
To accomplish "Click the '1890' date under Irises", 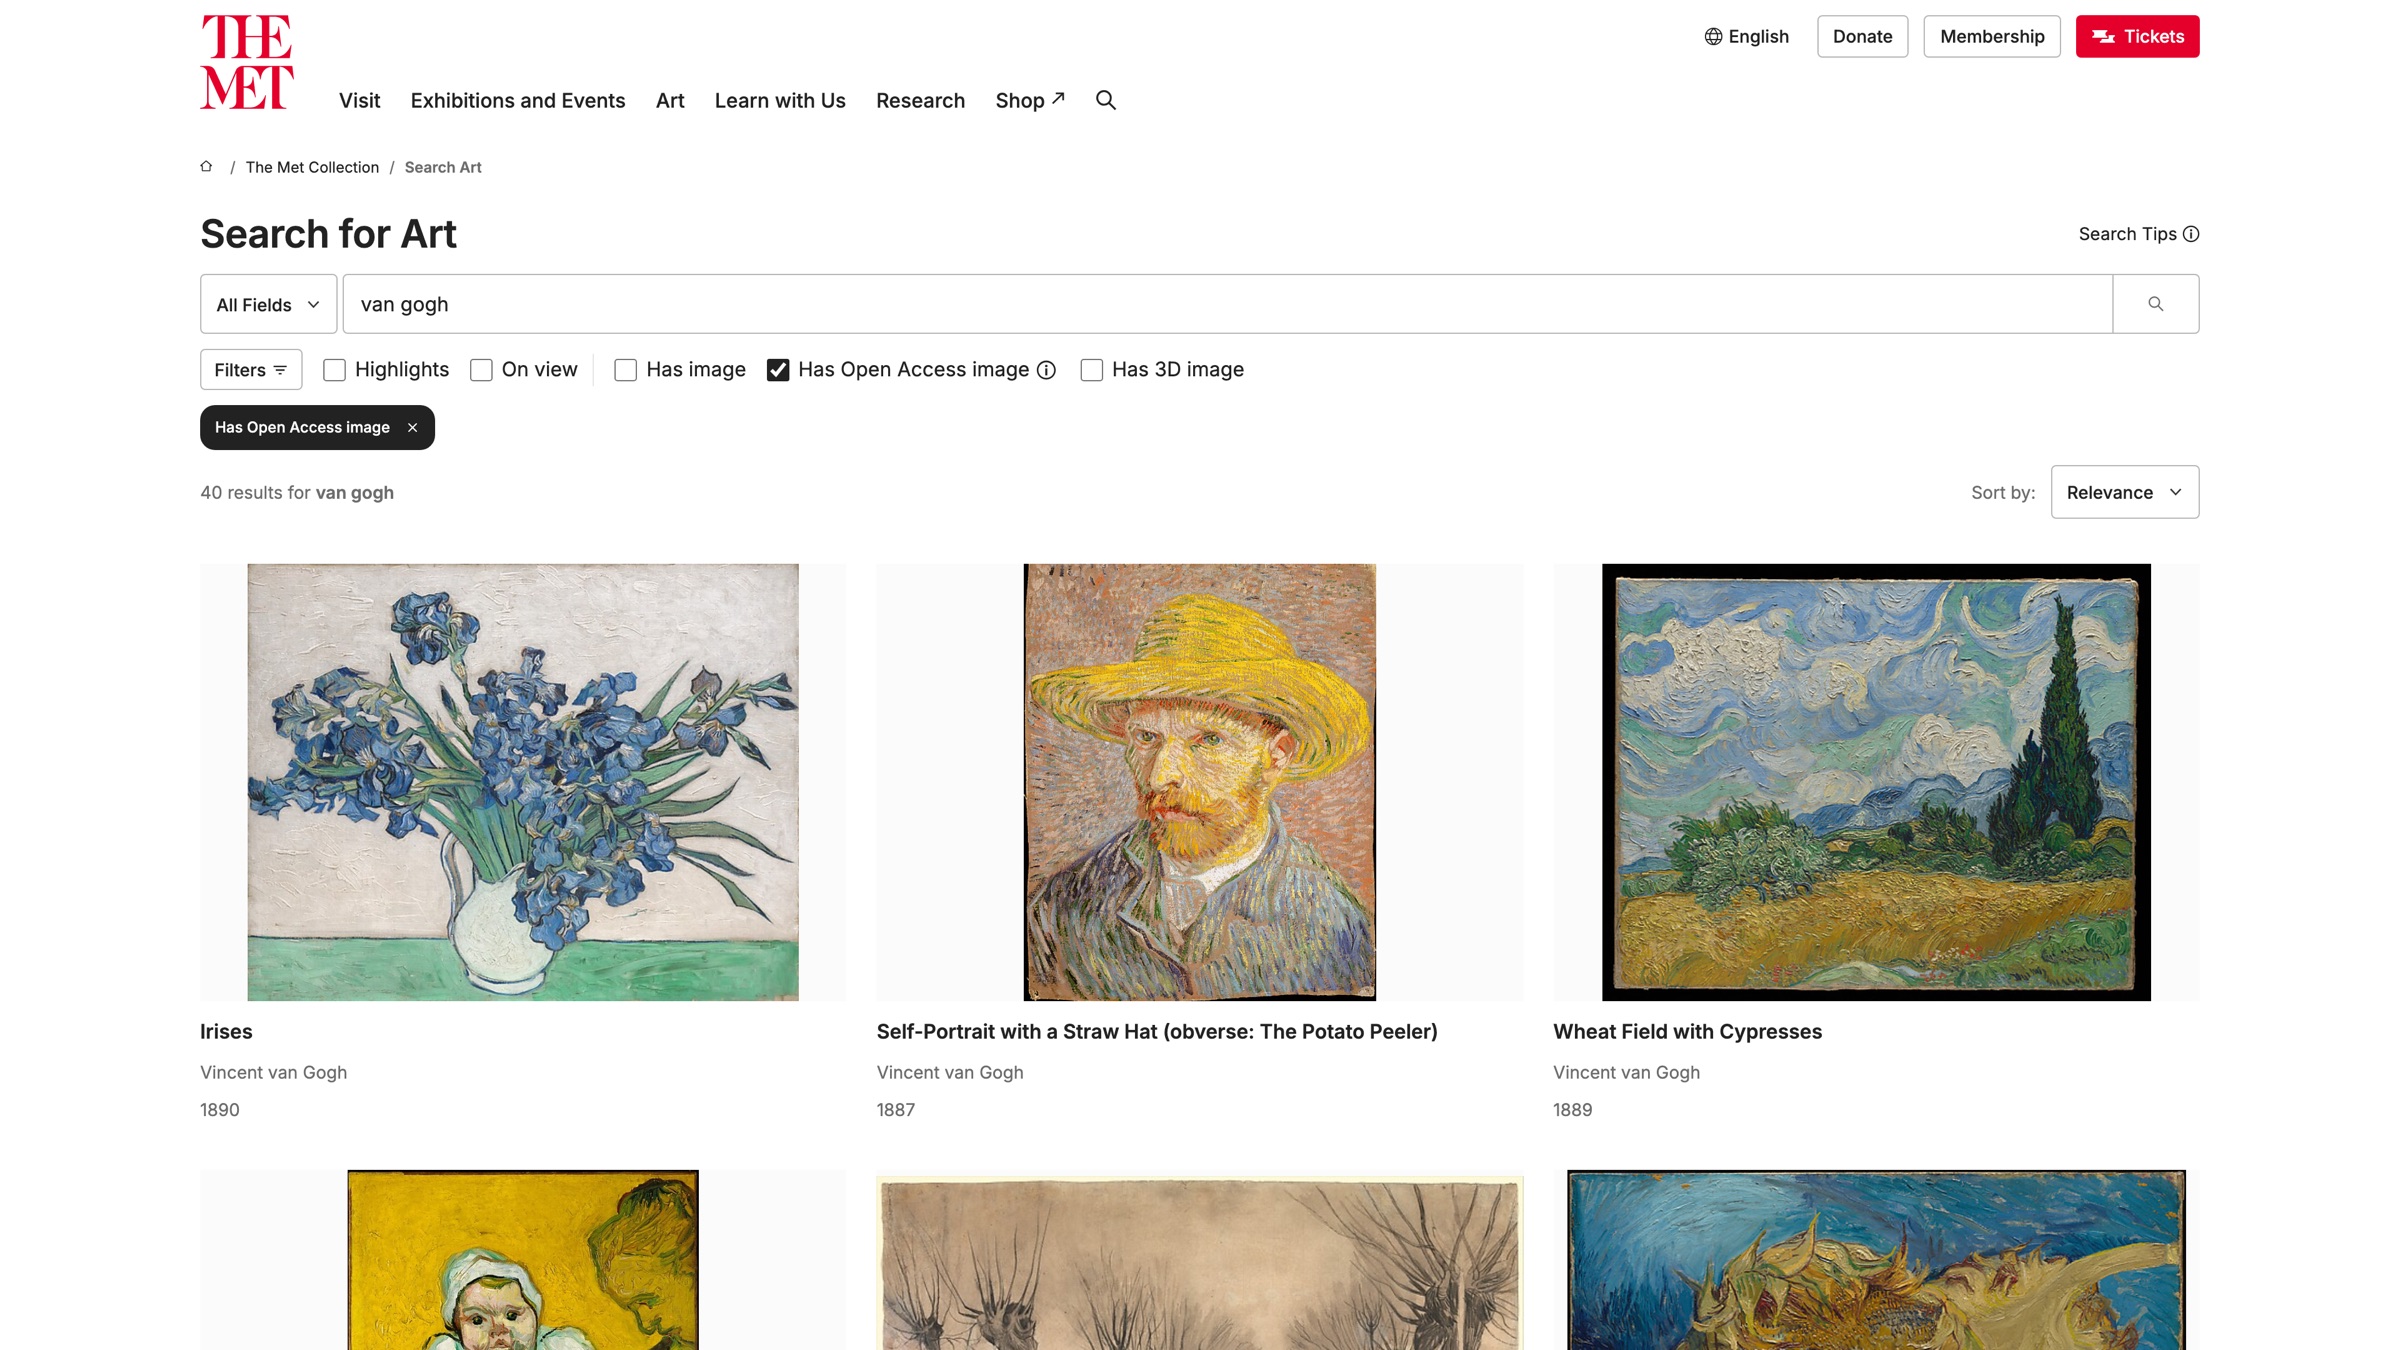I will coord(220,1110).
